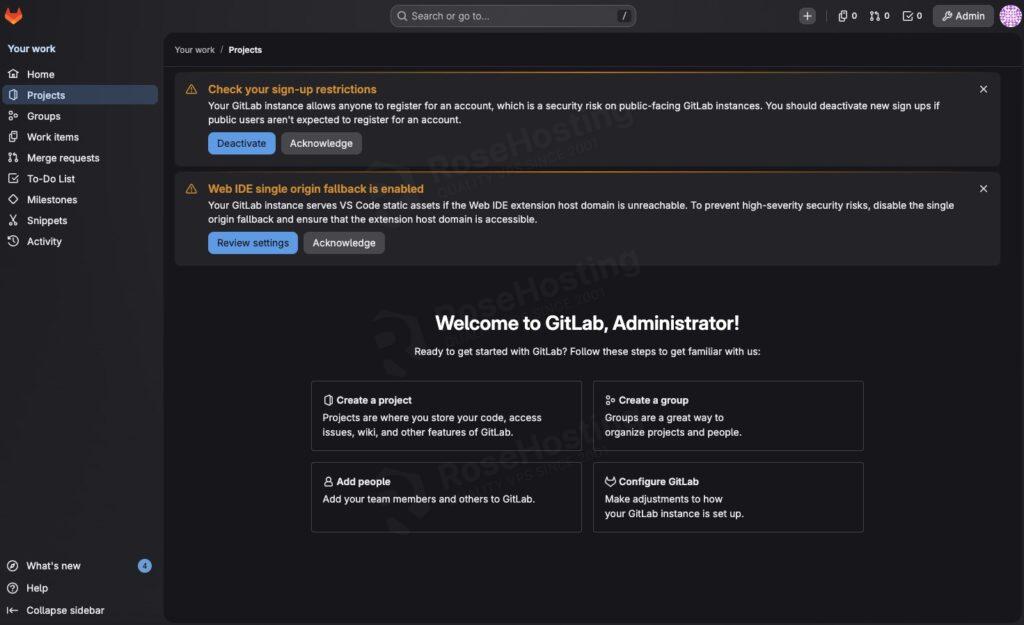The image size is (1024, 625).
Task: Go to Groups in the sidebar
Action: click(x=80, y=116)
